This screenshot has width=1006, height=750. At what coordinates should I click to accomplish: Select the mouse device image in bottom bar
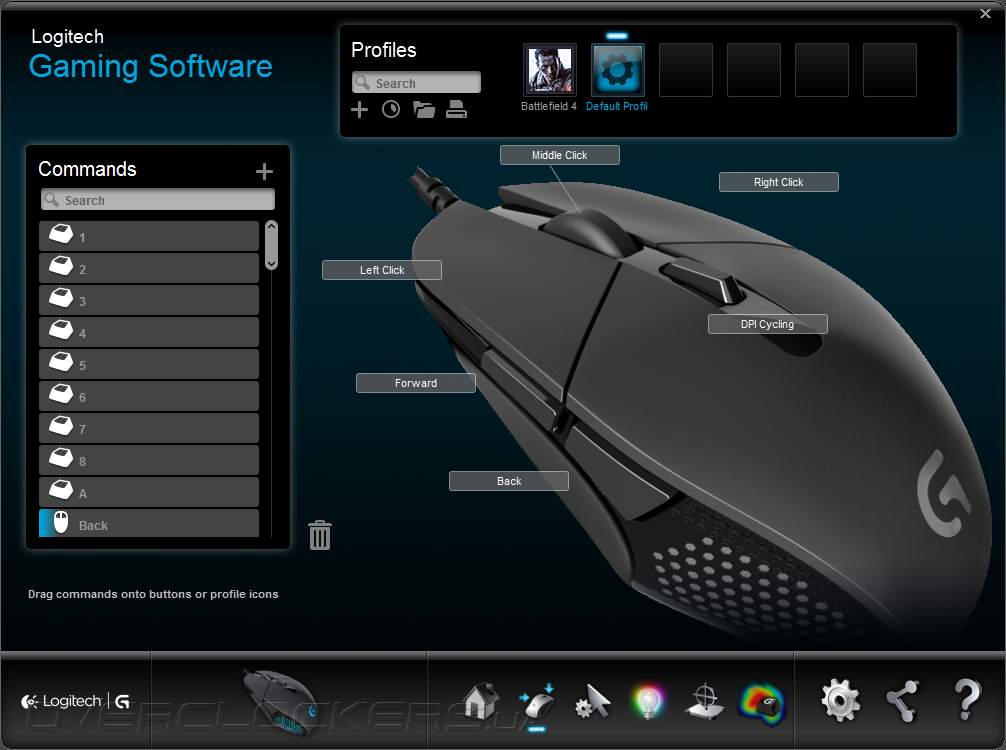281,703
